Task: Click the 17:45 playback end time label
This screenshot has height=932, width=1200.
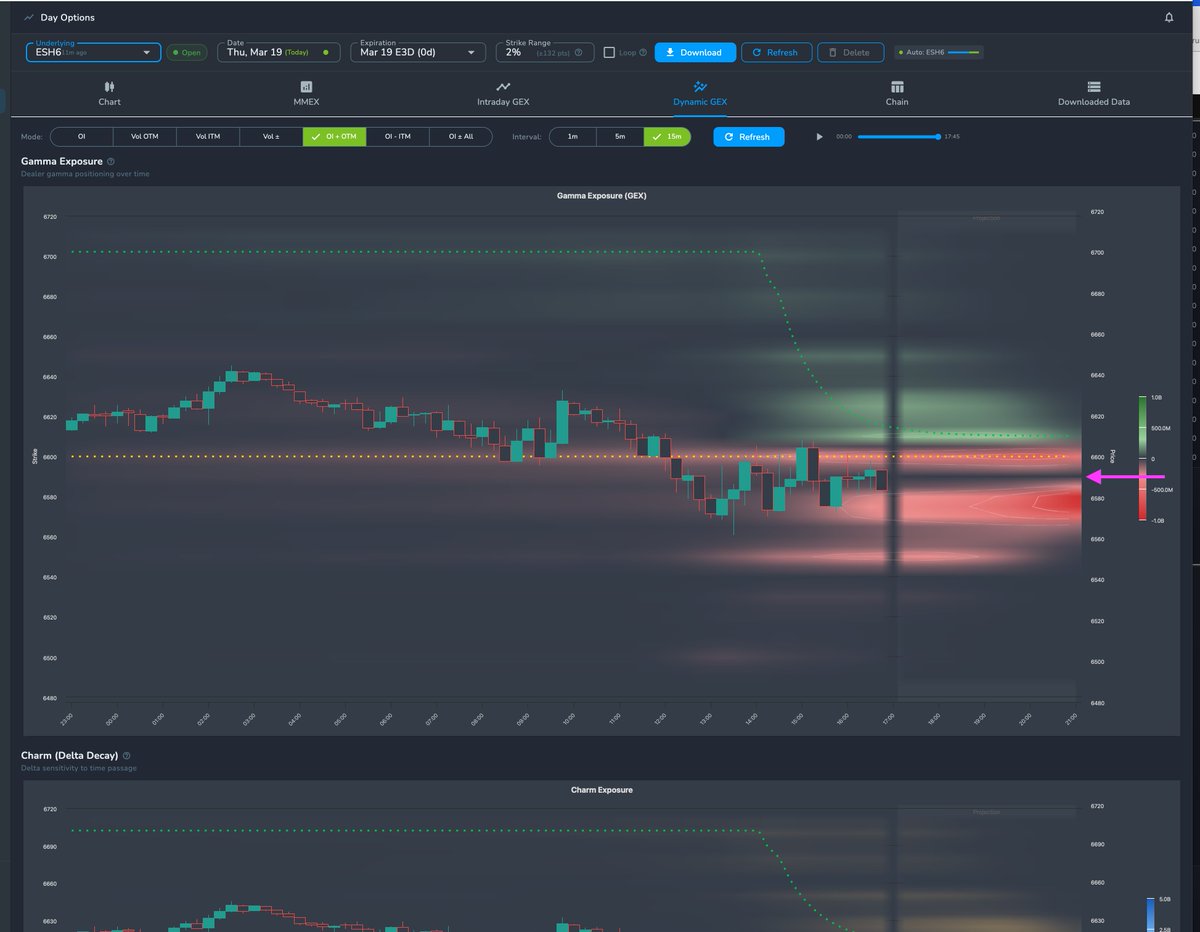Action: click(x=952, y=137)
